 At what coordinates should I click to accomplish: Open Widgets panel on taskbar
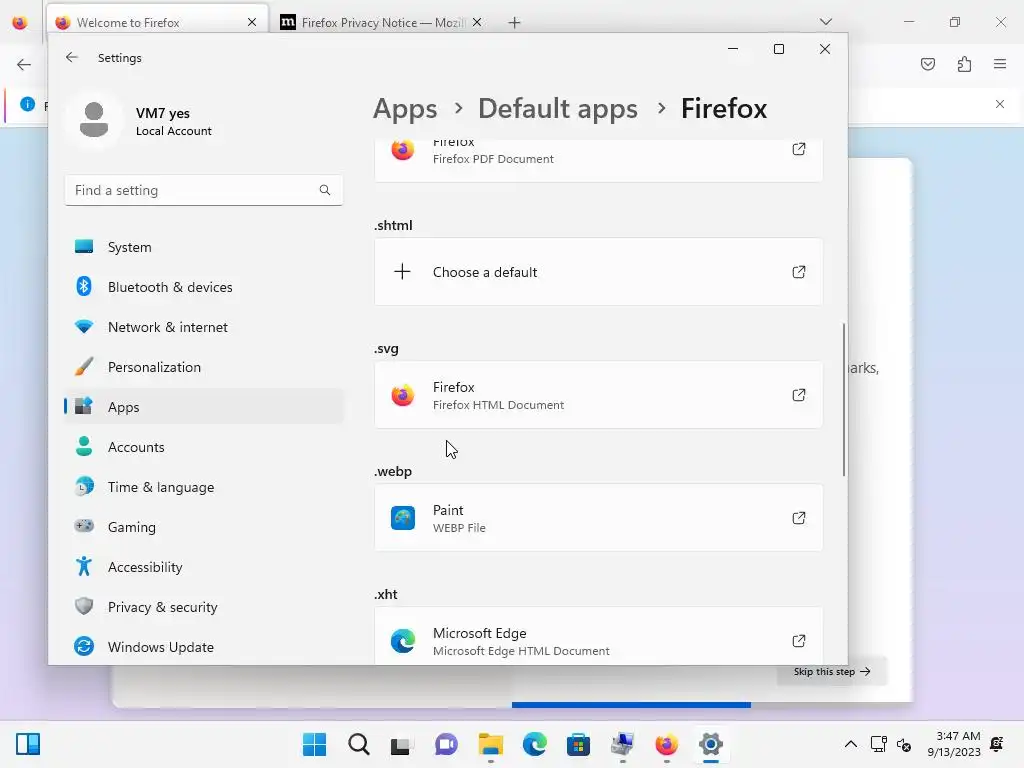(27, 744)
